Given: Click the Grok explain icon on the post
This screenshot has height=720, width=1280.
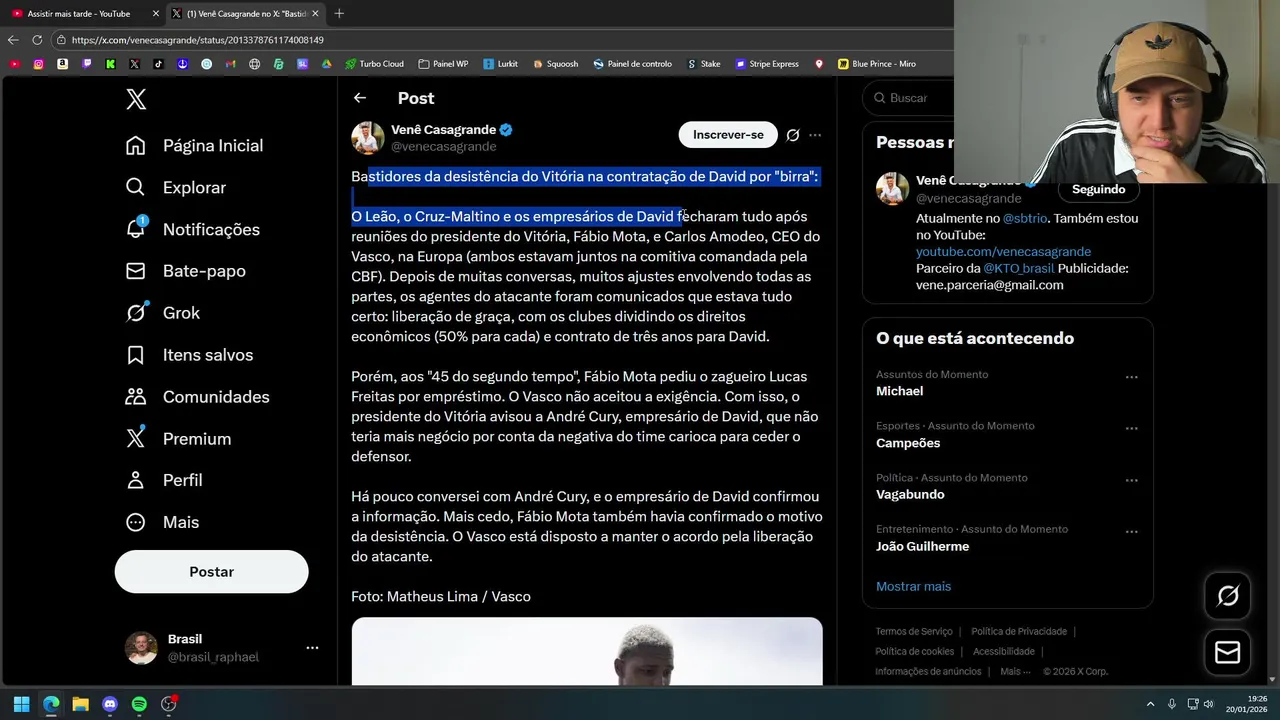Looking at the screenshot, I should pyautogui.click(x=793, y=135).
